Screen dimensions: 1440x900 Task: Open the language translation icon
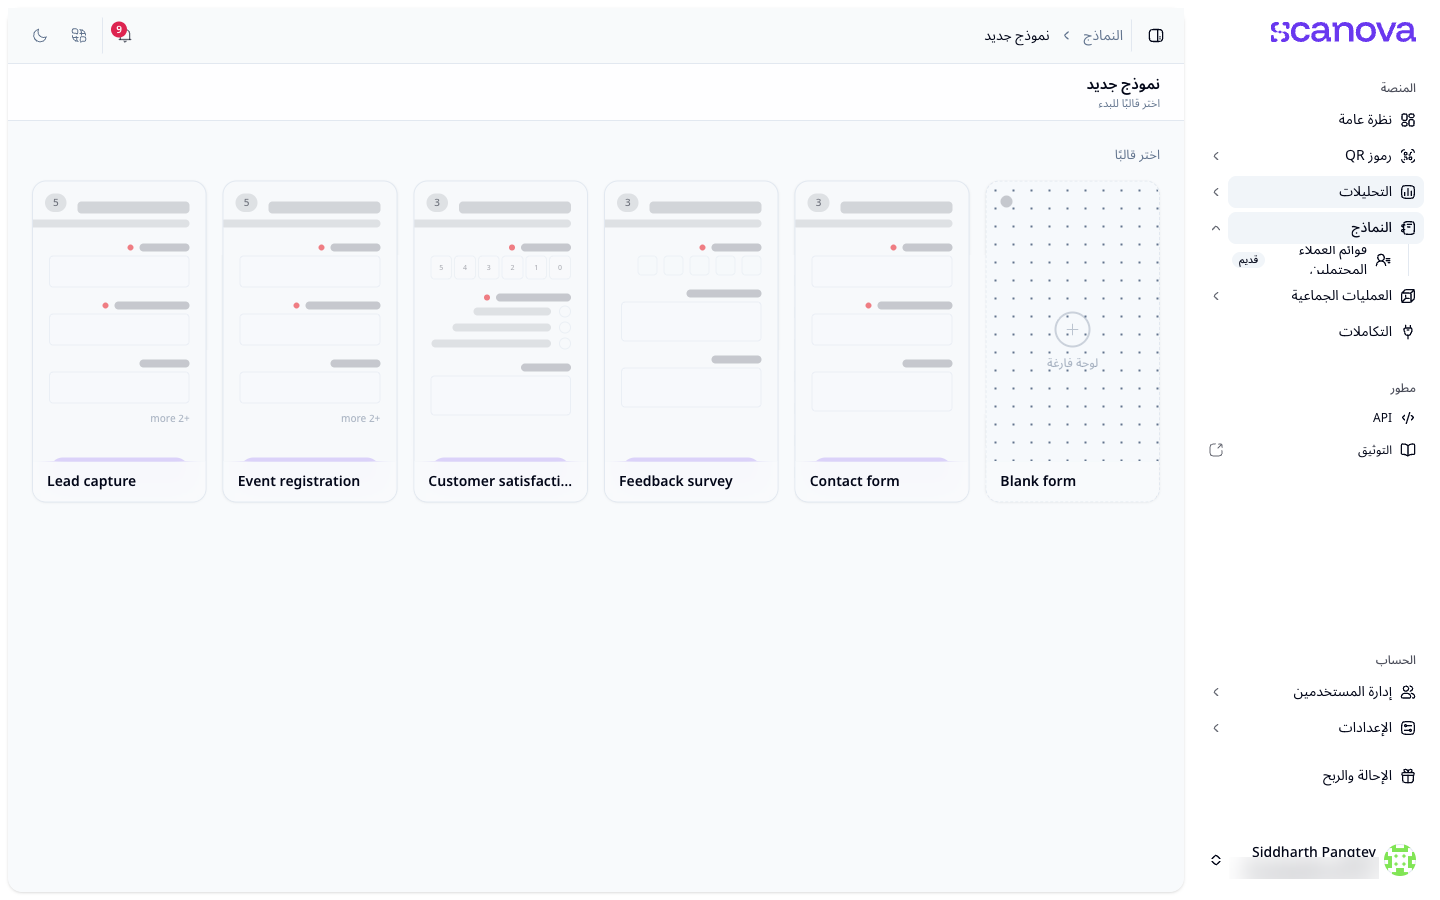[x=79, y=35]
